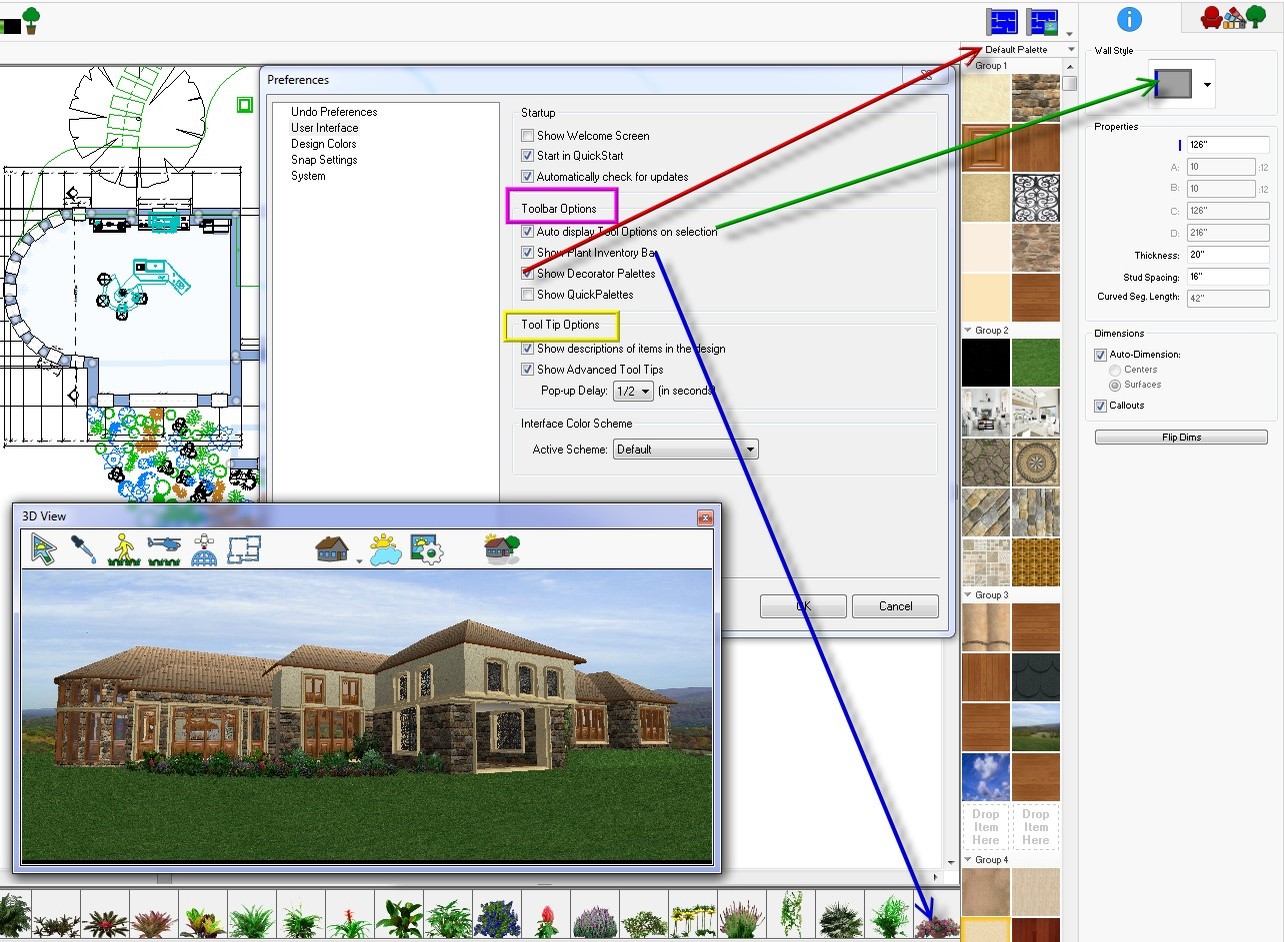Viewport: 1284px width, 942px height.
Task: Open the floor plan view tool in 3D View
Action: click(245, 548)
